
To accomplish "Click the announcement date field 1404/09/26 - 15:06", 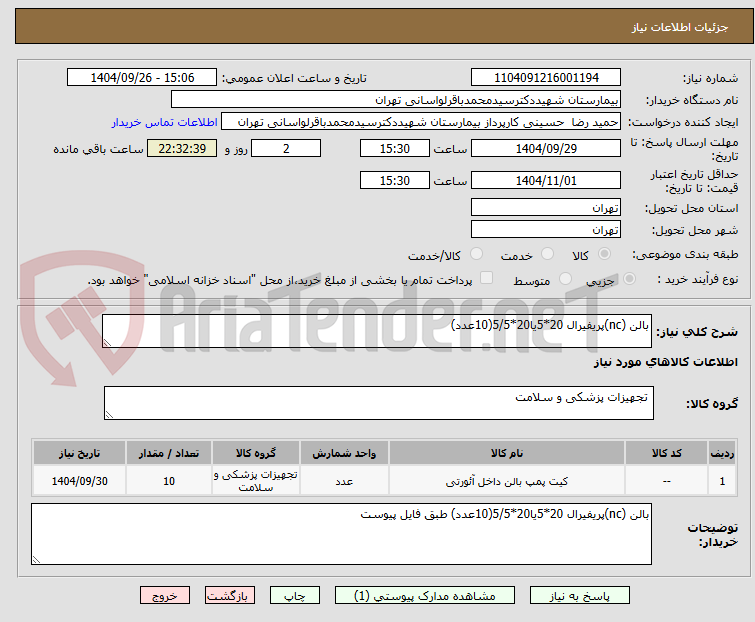I will 142,78.
